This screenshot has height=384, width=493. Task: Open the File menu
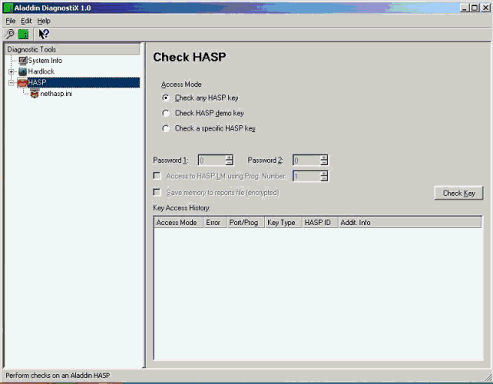tap(10, 21)
